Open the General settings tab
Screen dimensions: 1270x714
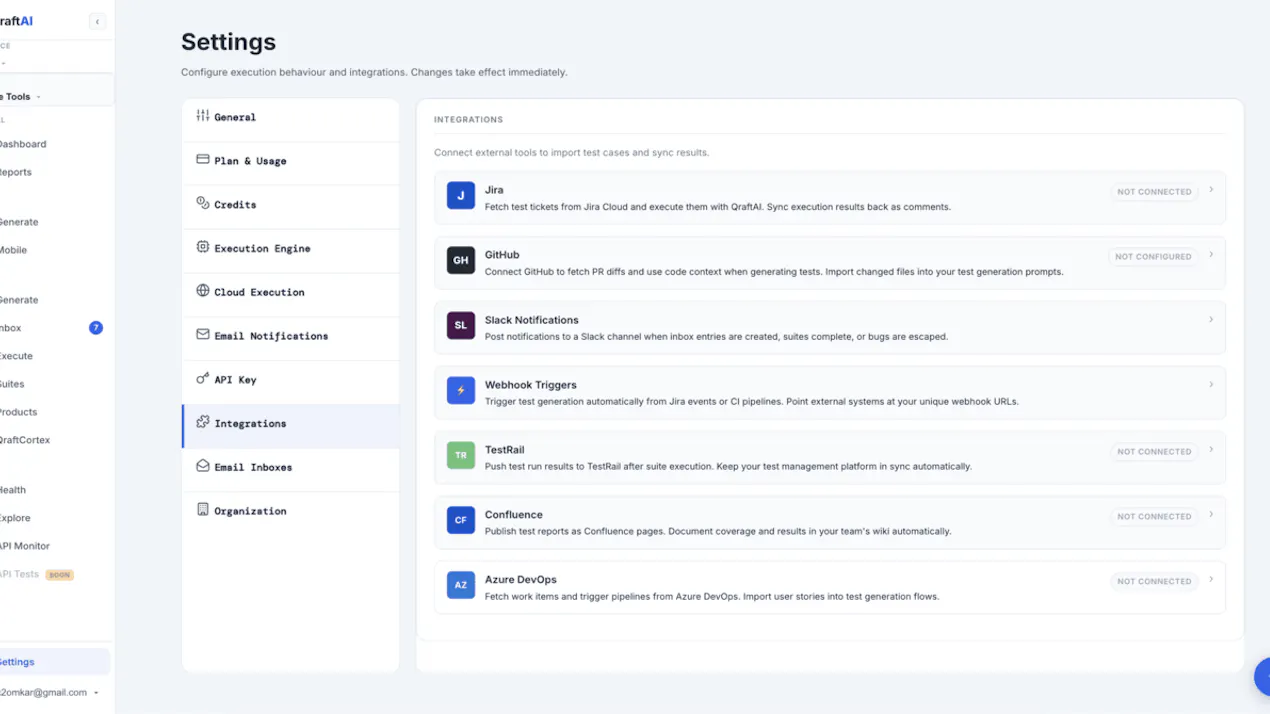coord(291,117)
